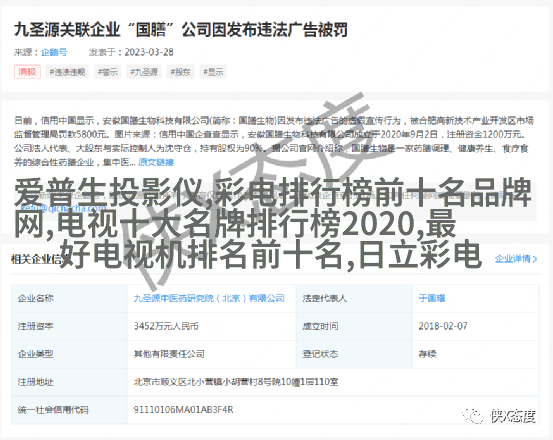Click the 注册地址 label cell

[69, 382]
